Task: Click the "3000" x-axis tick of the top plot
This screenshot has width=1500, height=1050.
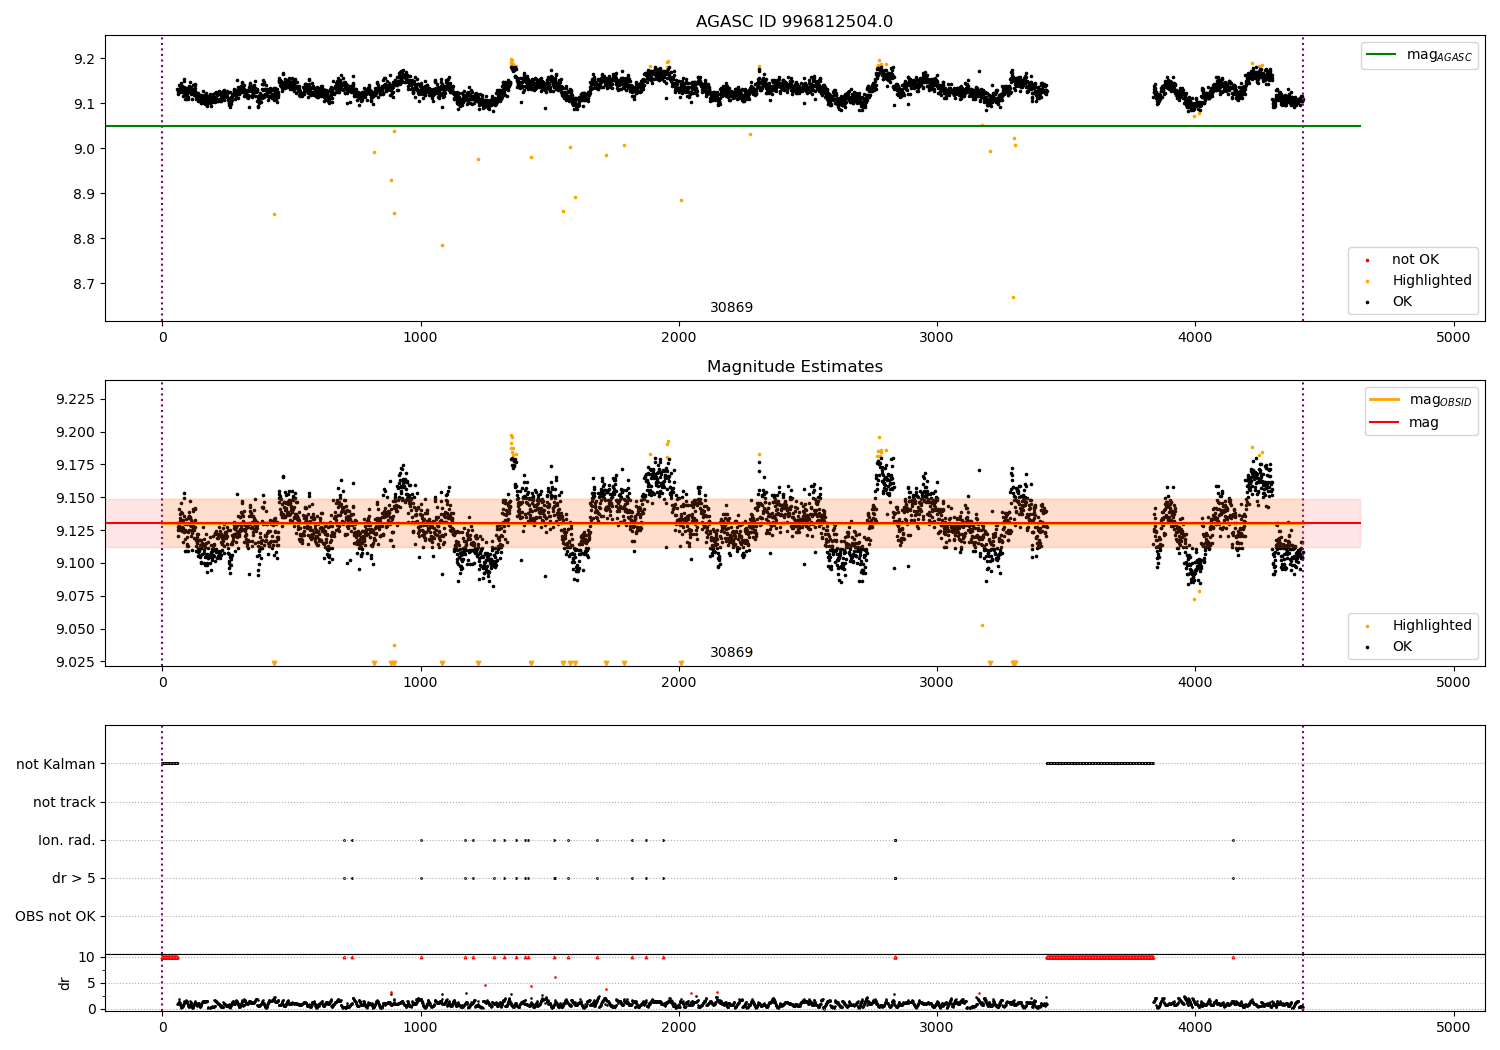Action: point(937,337)
